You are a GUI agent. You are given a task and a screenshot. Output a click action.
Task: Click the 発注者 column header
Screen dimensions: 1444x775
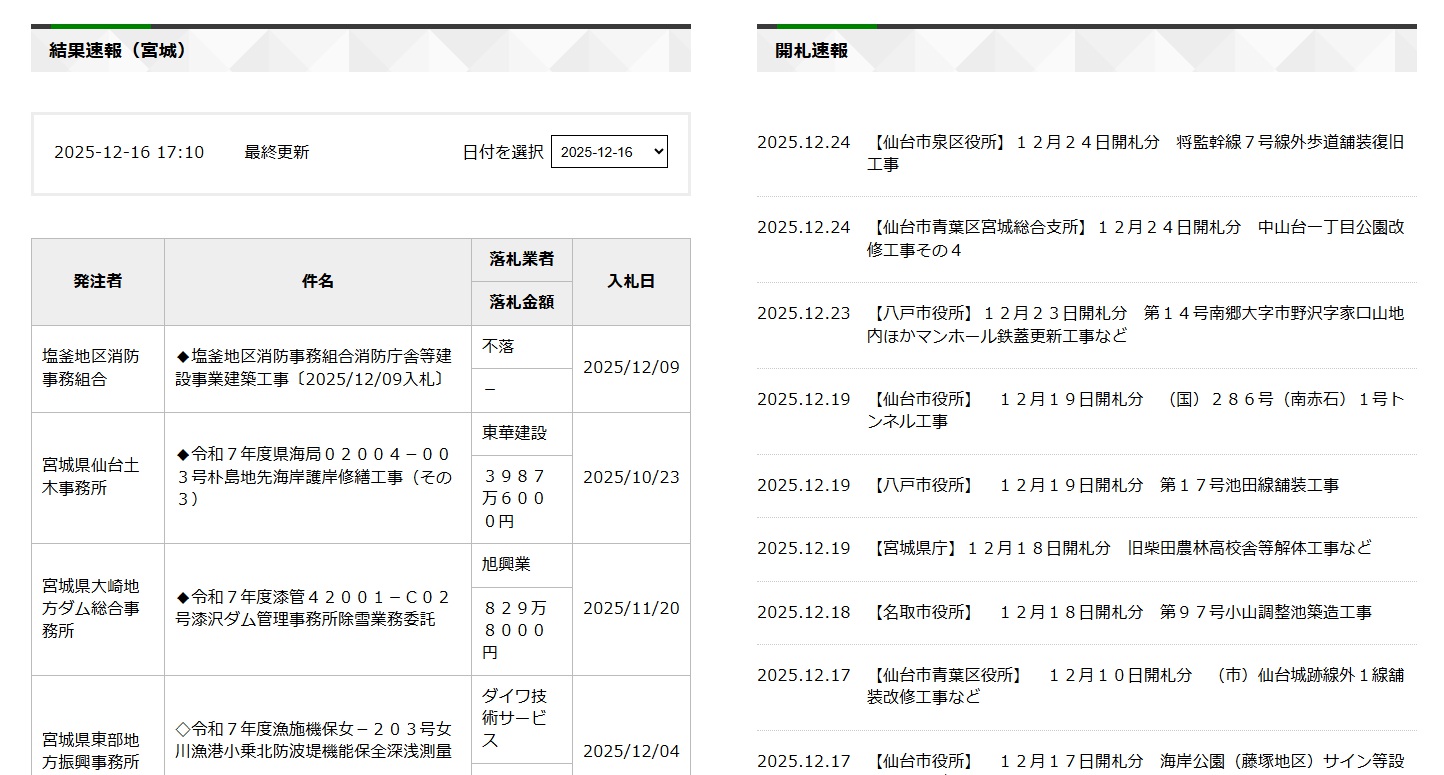98,281
